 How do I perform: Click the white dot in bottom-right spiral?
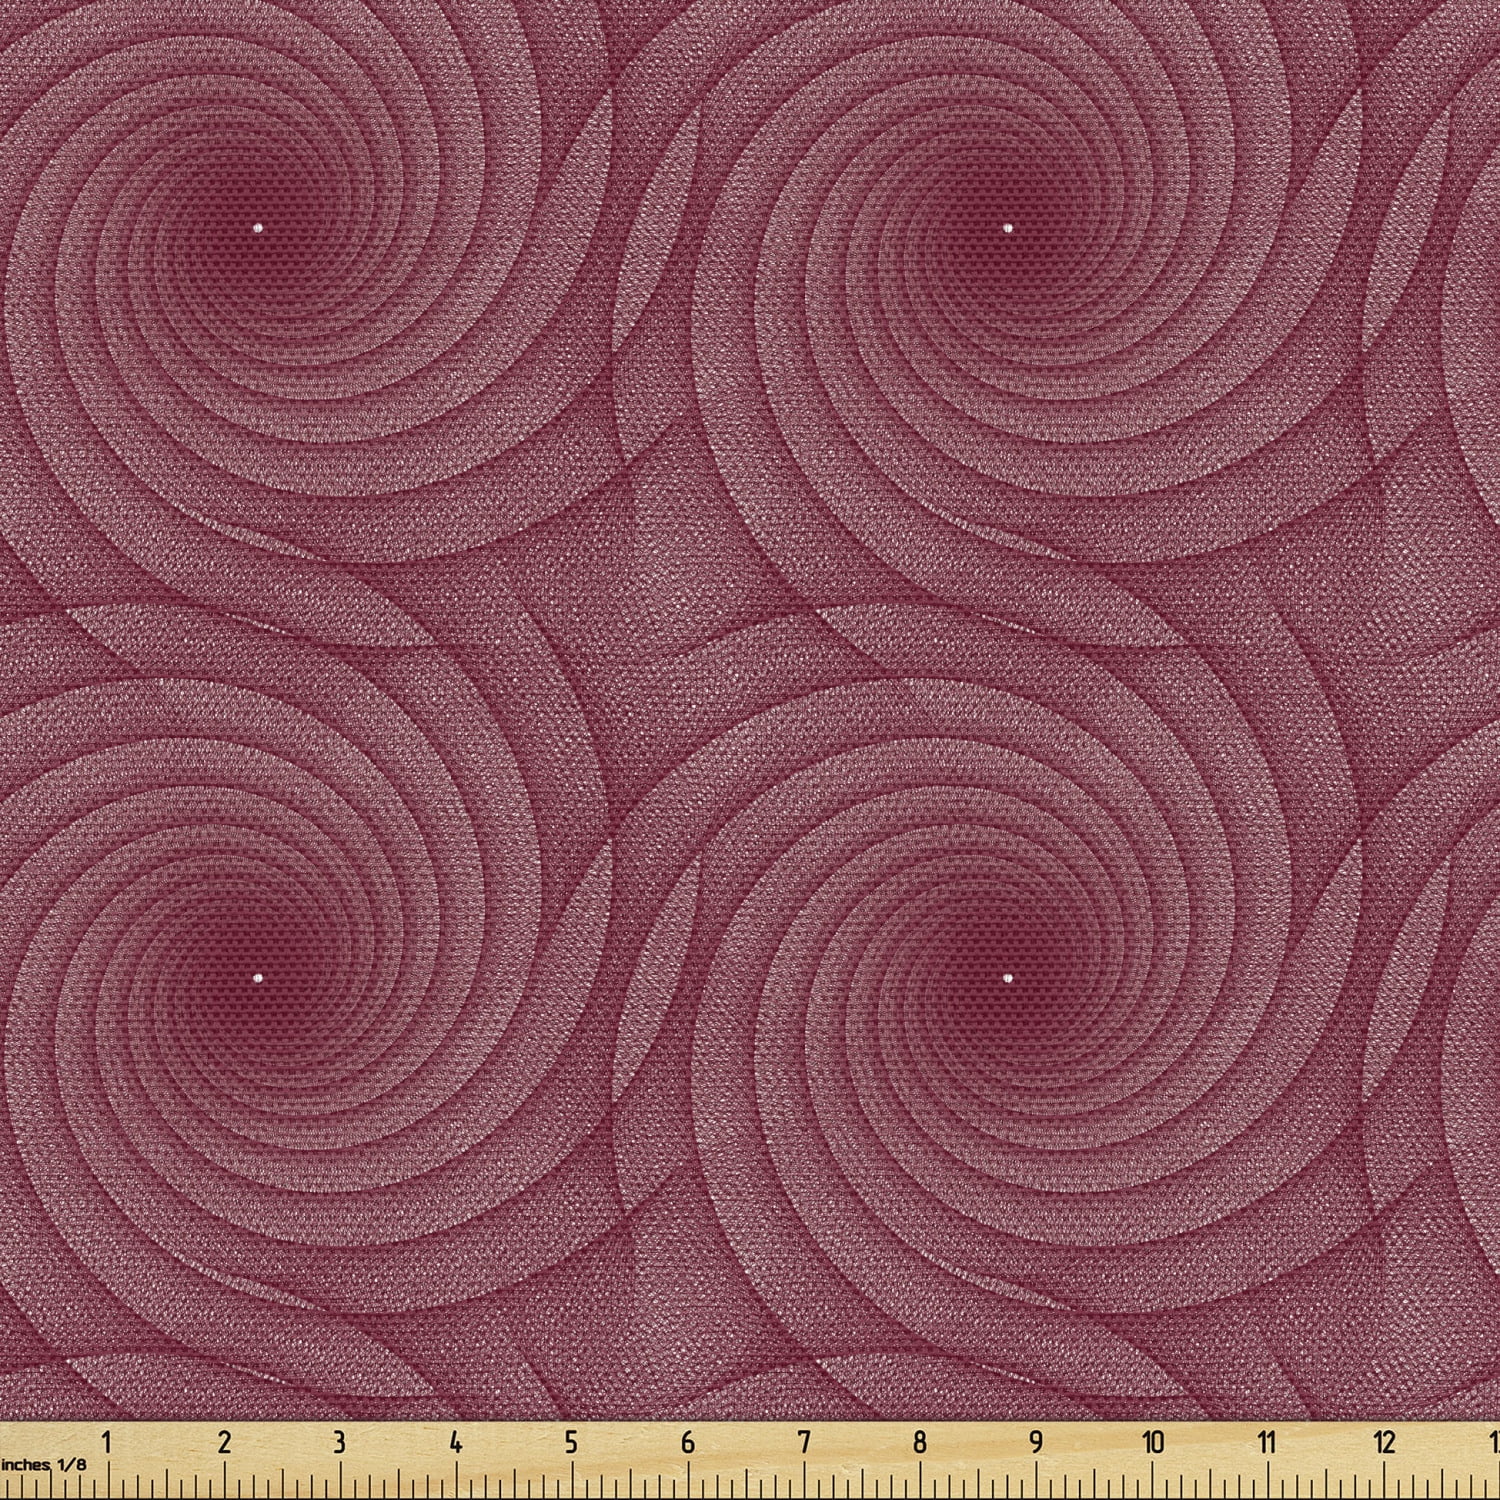[1008, 980]
